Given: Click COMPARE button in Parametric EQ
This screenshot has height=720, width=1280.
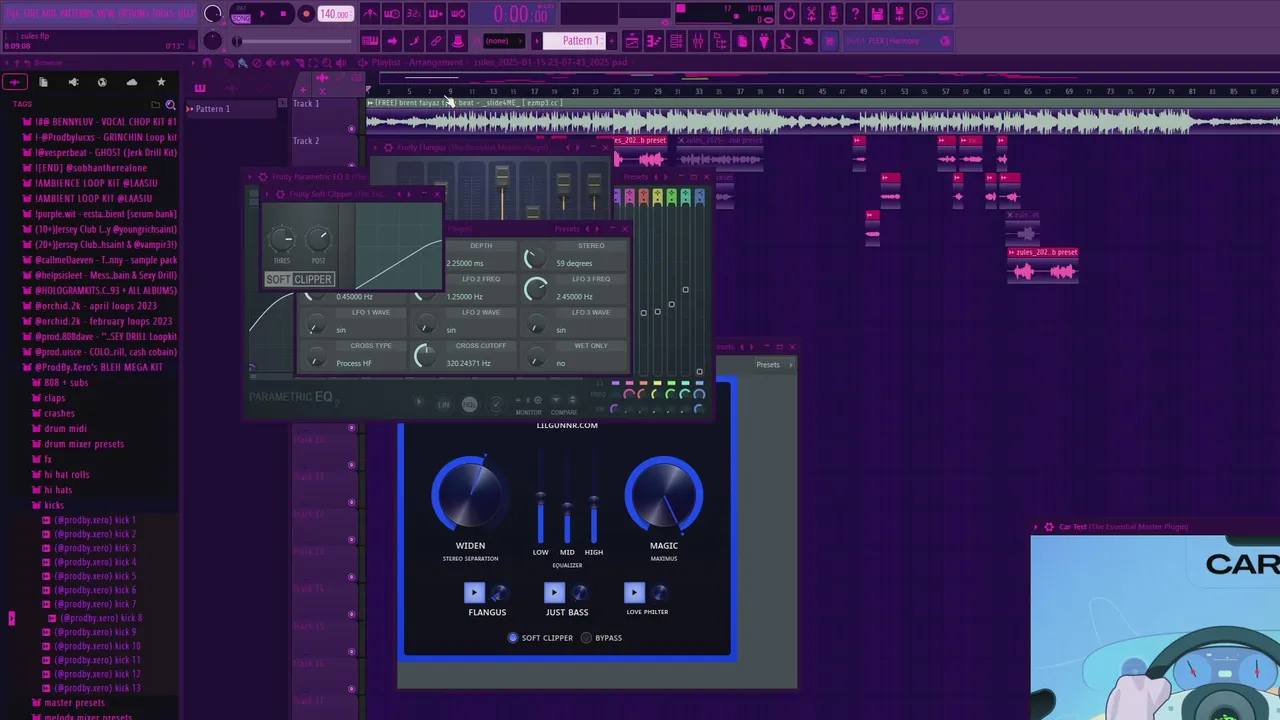Looking at the screenshot, I should pyautogui.click(x=564, y=405).
